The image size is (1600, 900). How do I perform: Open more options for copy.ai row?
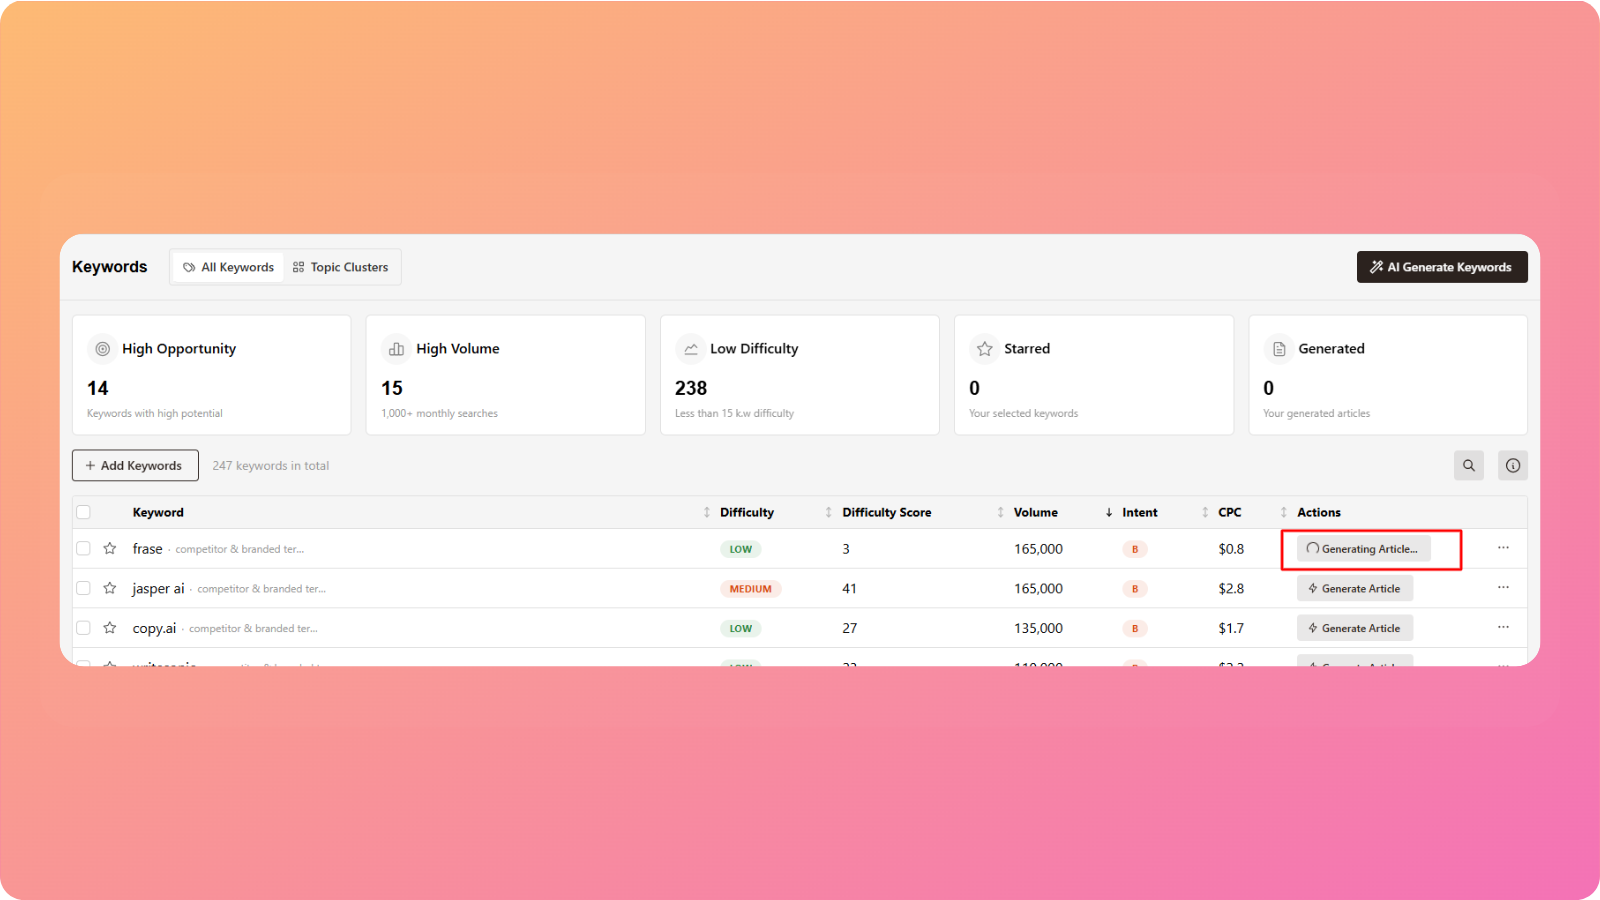point(1503,628)
